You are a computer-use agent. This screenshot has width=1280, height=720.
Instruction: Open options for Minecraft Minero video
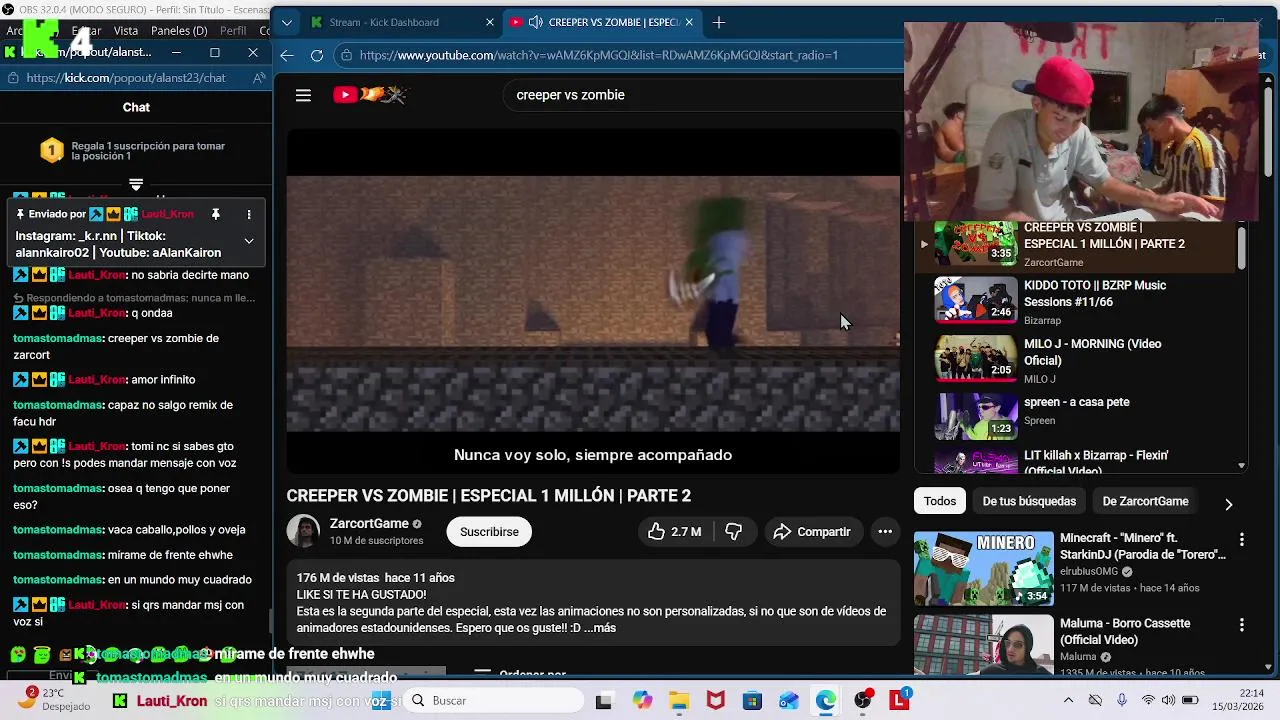(1241, 540)
